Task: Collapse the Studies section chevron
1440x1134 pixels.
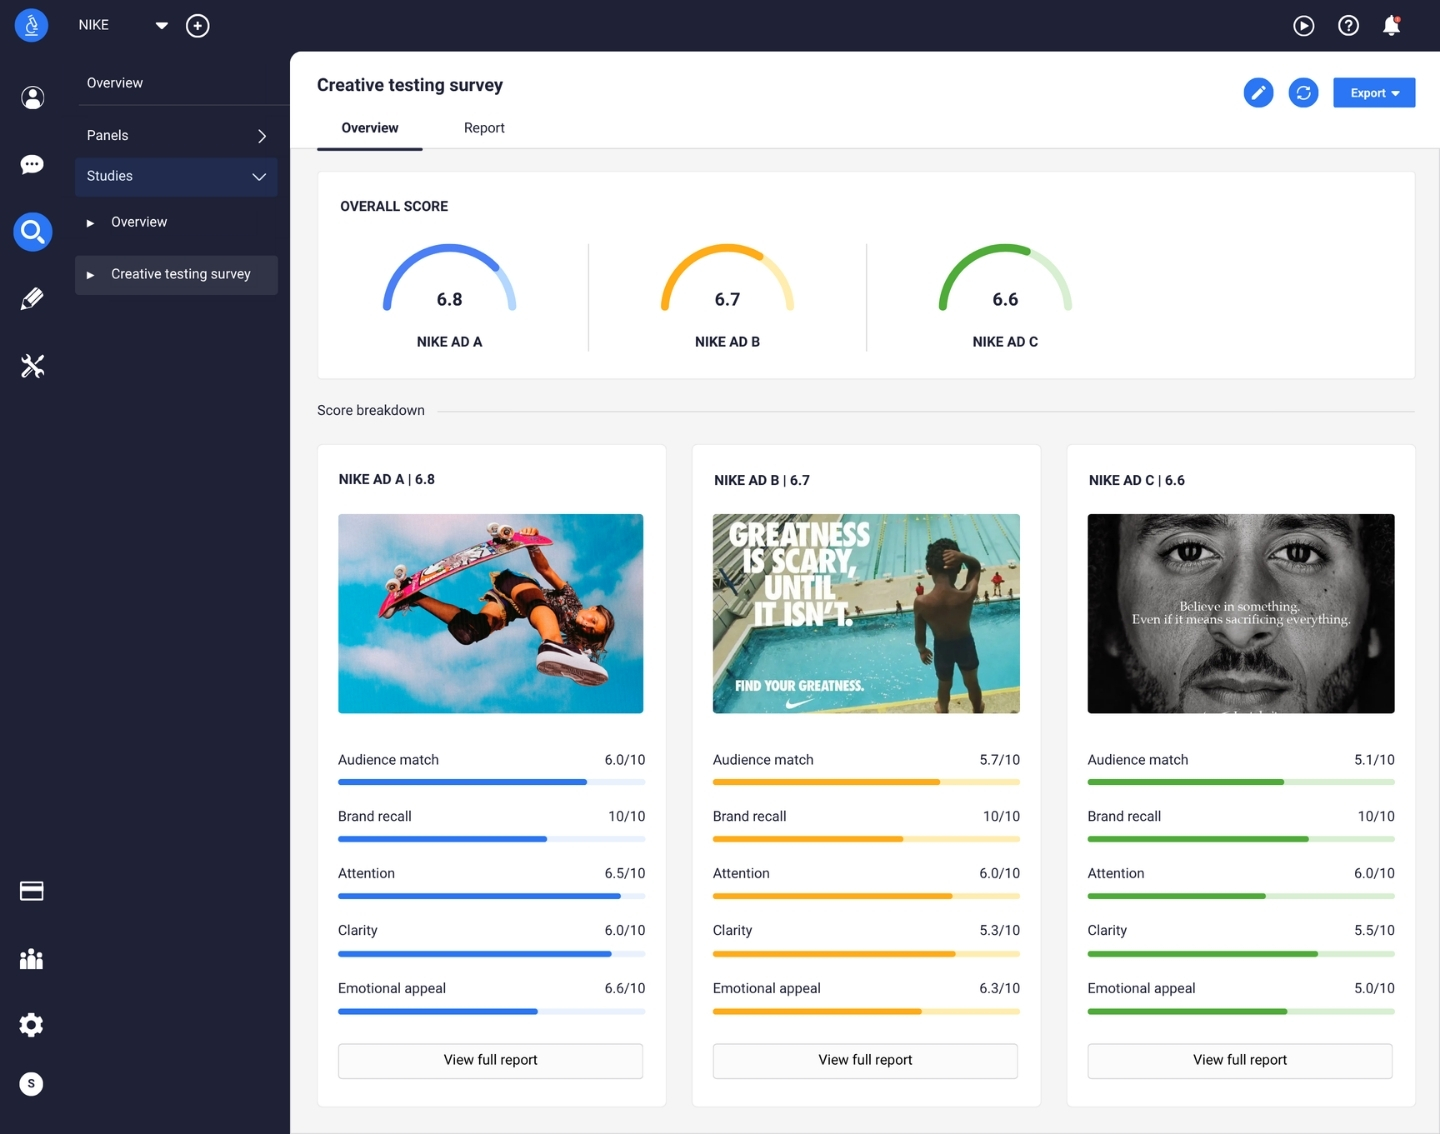Action: click(x=259, y=177)
